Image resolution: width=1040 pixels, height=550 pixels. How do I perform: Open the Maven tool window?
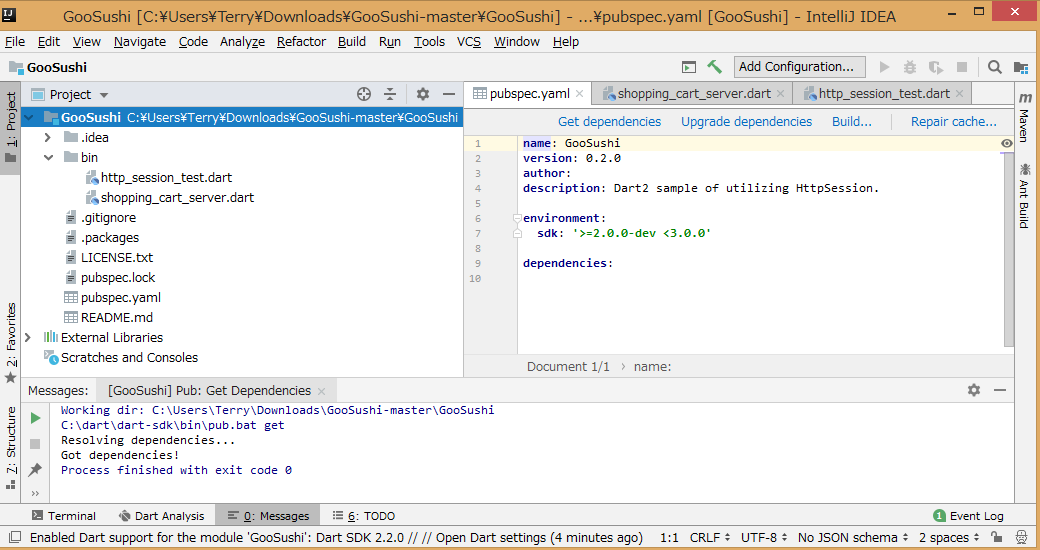1024,117
